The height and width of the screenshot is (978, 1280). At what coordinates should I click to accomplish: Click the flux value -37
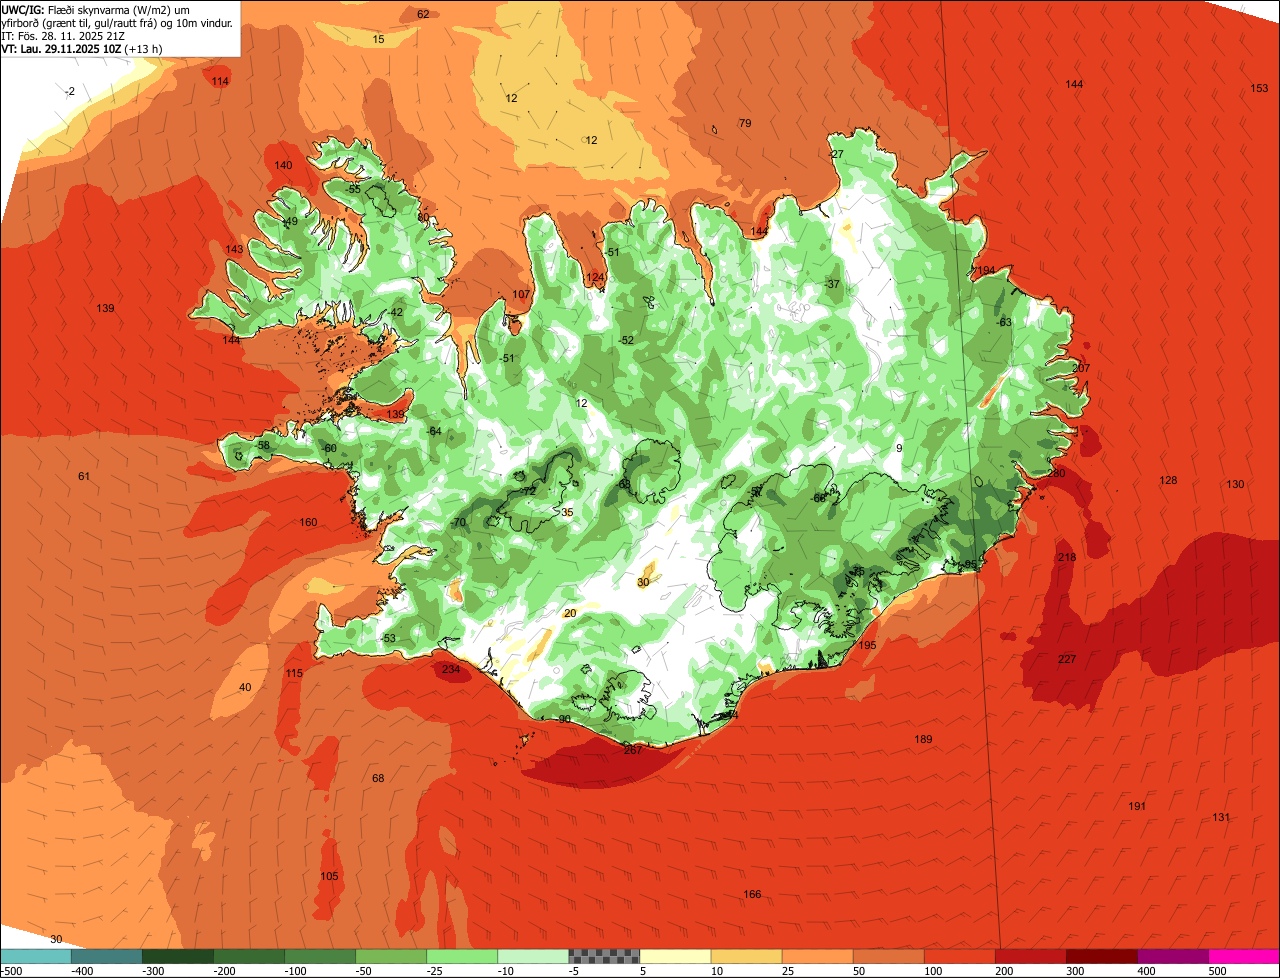tap(832, 284)
